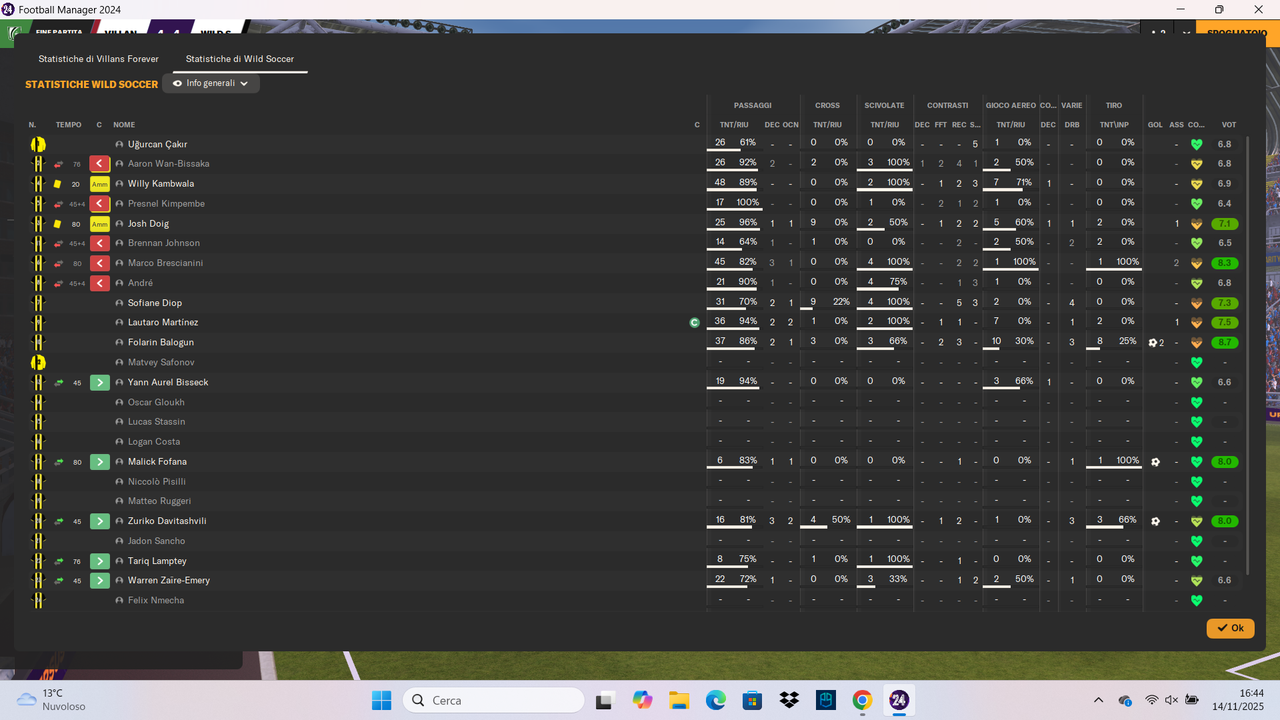This screenshot has height=720, width=1280.
Task: Click the Matteo Ruggeri row name
Action: (159, 501)
